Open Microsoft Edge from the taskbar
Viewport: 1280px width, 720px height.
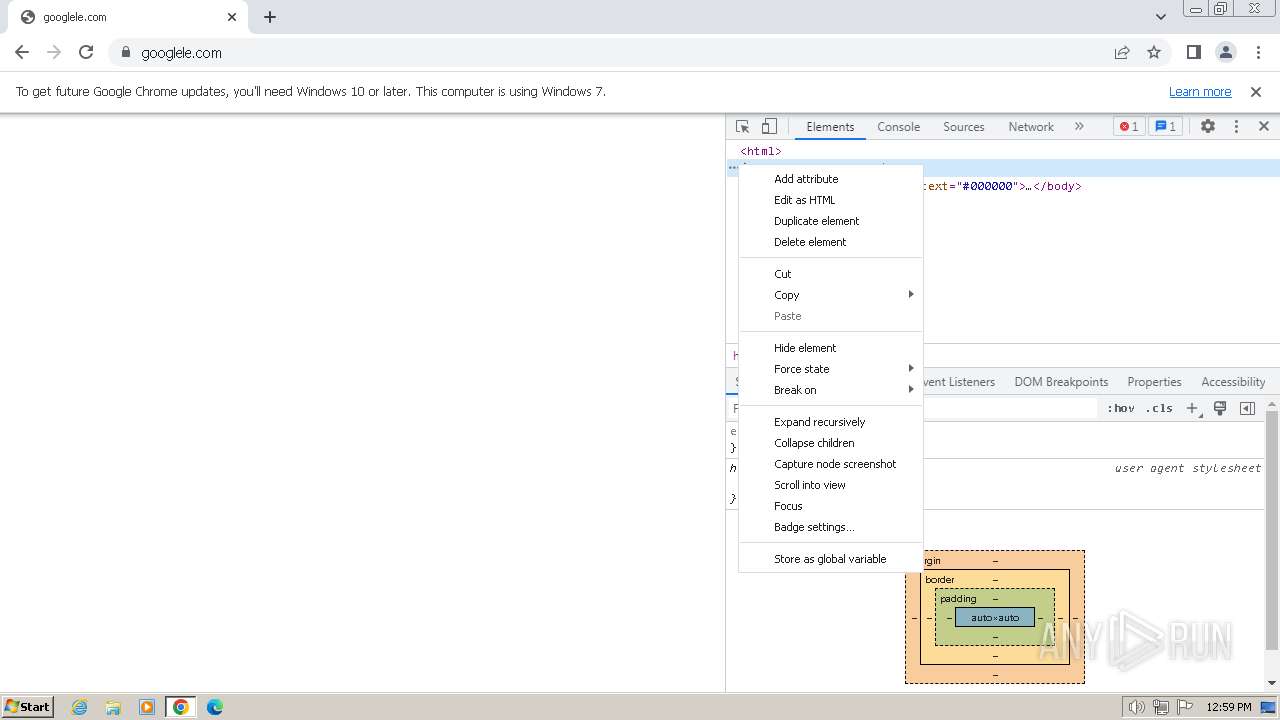[214, 707]
